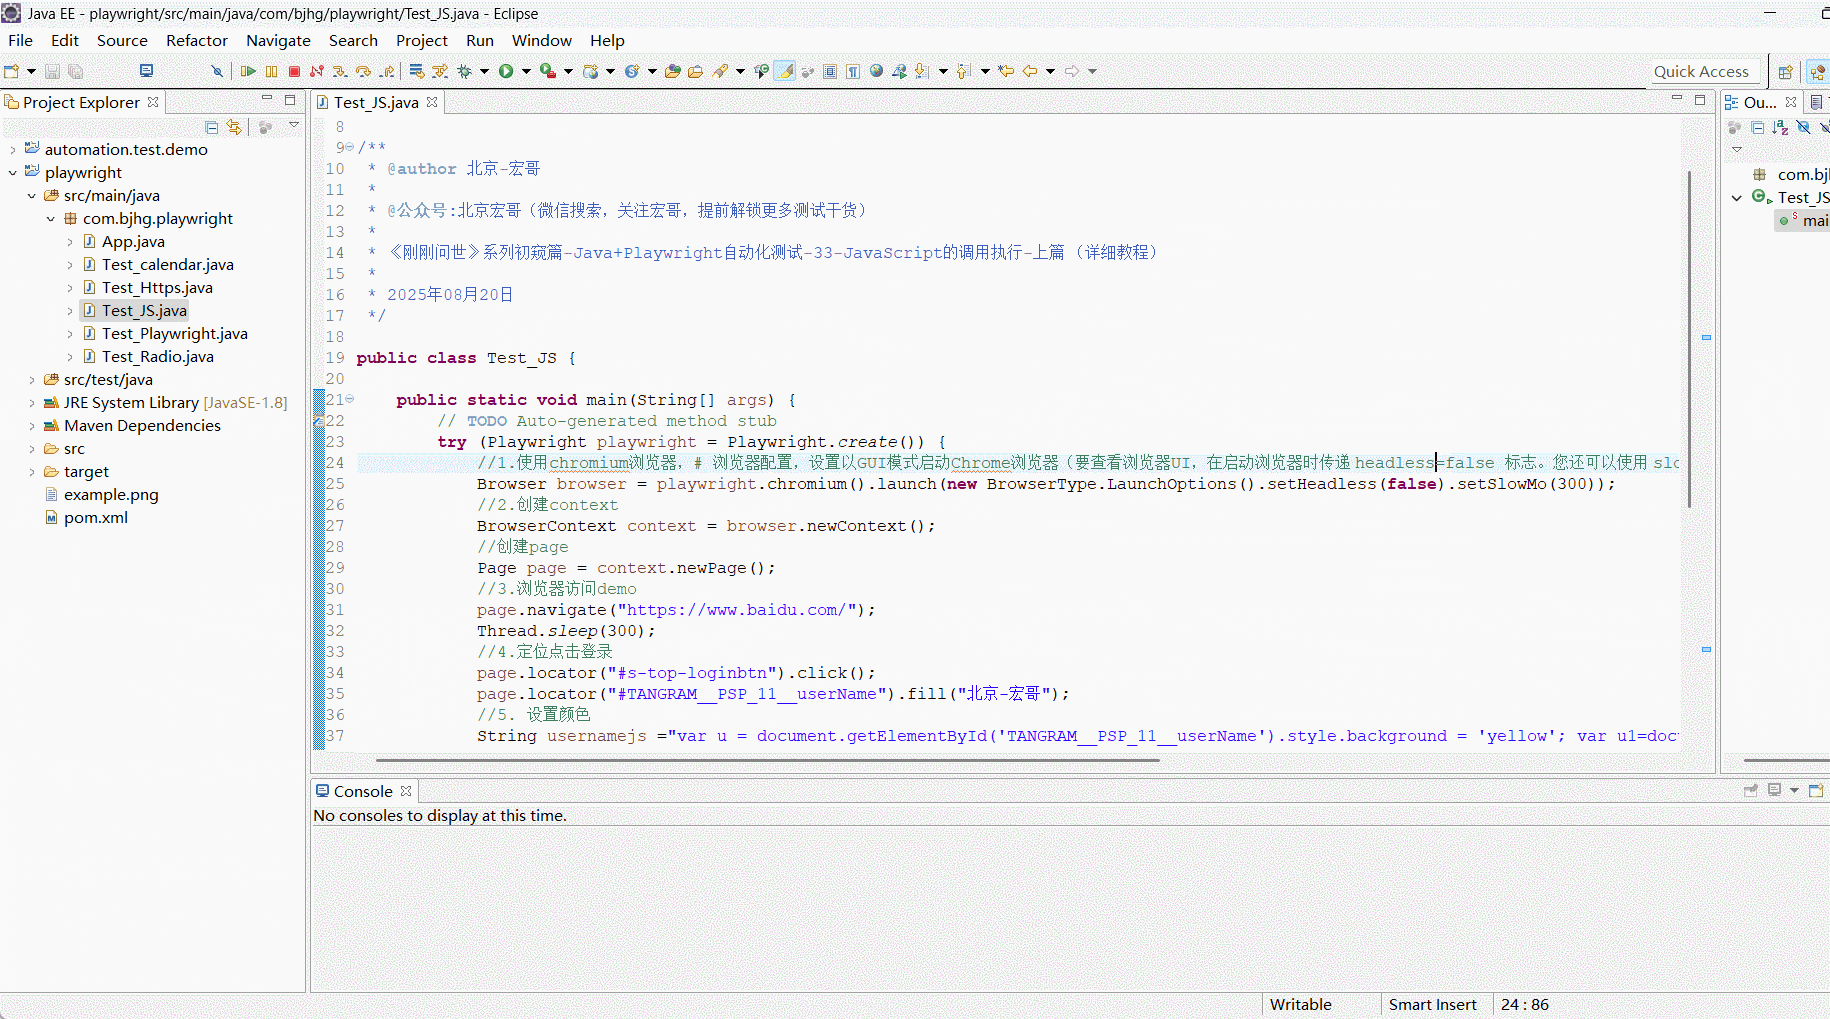Collapse the src/main/java folder

(32, 196)
